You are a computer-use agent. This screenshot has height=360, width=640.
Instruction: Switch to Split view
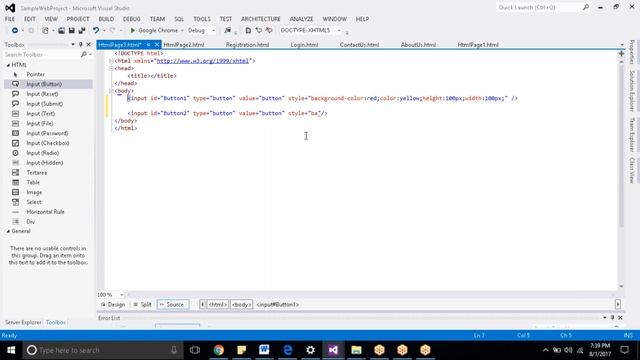pyautogui.click(x=142, y=304)
